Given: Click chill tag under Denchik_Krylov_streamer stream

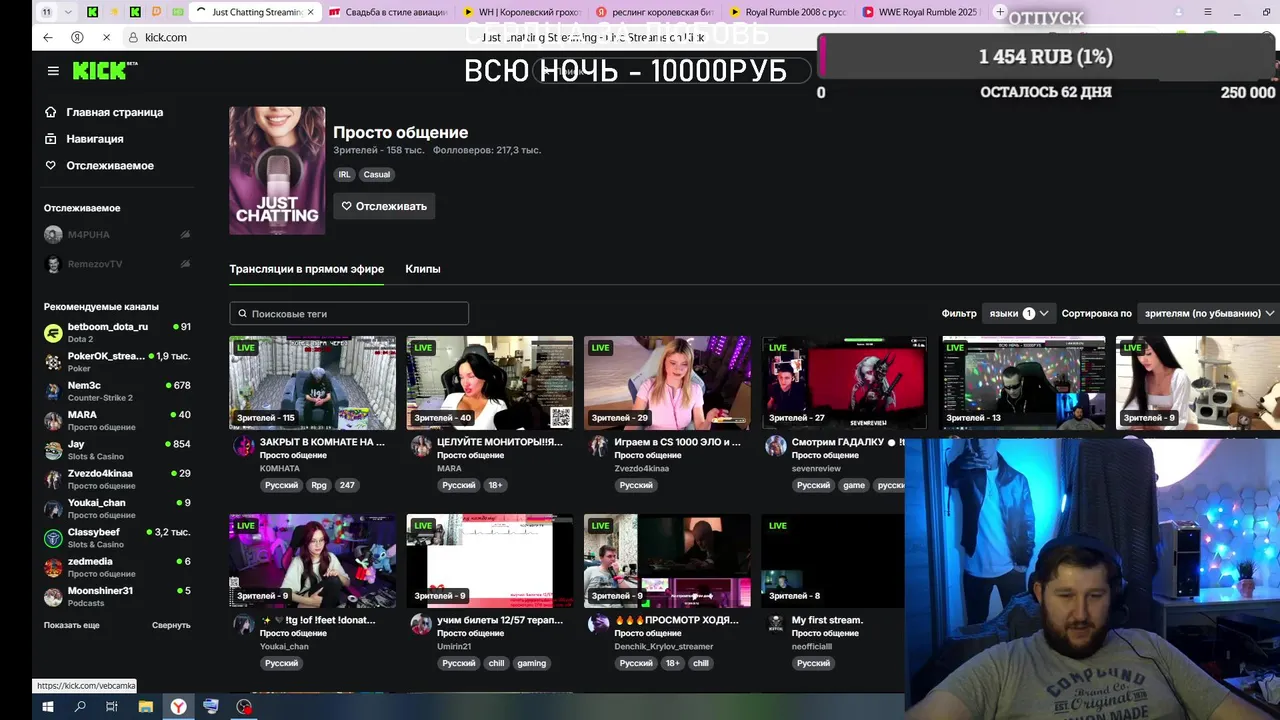Looking at the screenshot, I should pyautogui.click(x=701, y=663).
